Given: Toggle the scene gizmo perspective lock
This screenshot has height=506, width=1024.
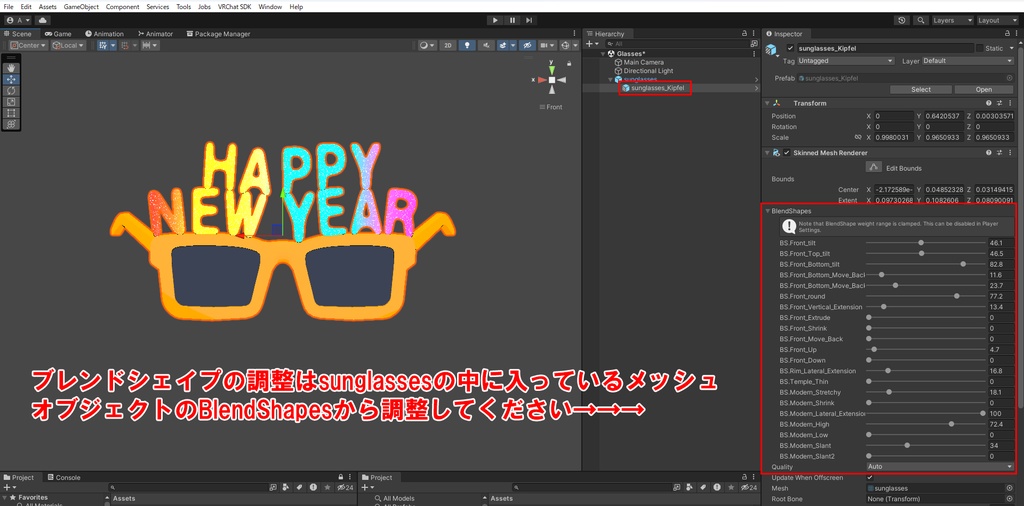Looking at the screenshot, I should click(x=569, y=63).
